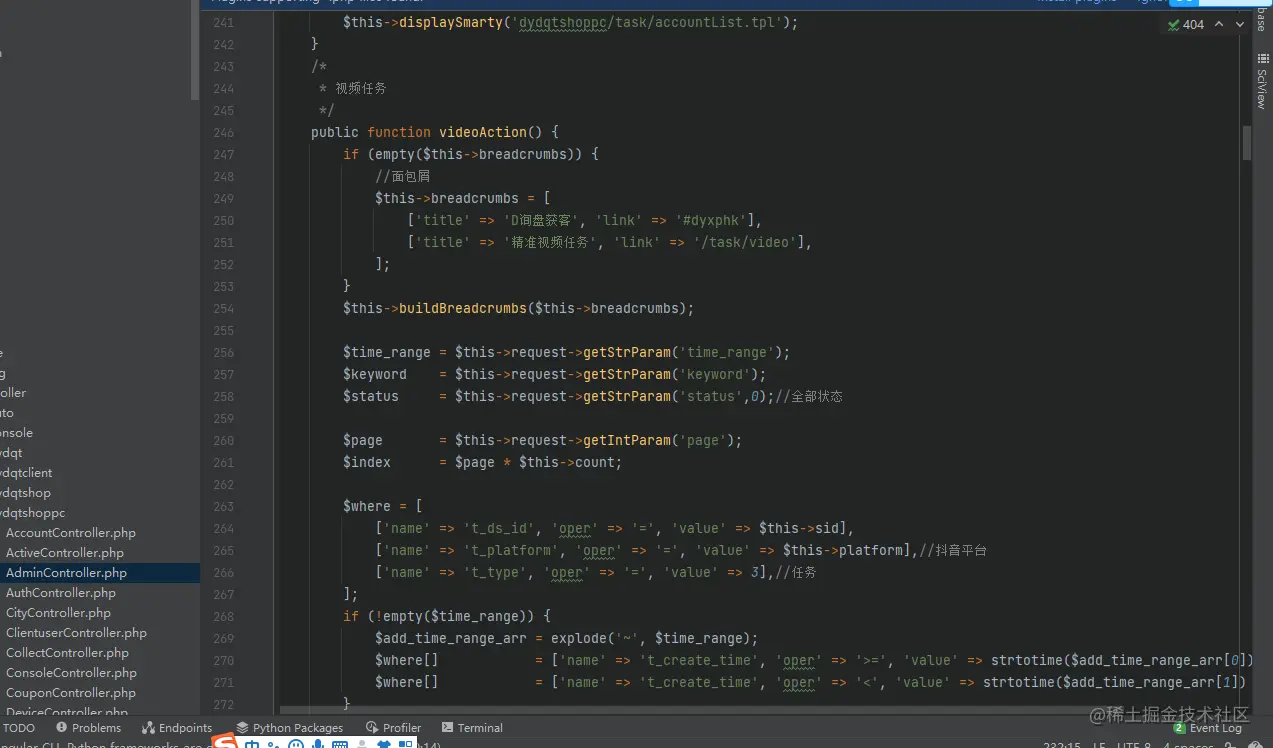Click the 'dydqtshoppc/task/accountList.tpl' string

click(646, 22)
